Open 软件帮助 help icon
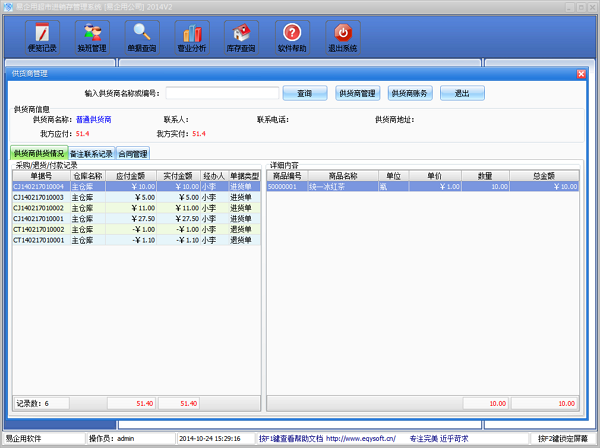 click(292, 37)
